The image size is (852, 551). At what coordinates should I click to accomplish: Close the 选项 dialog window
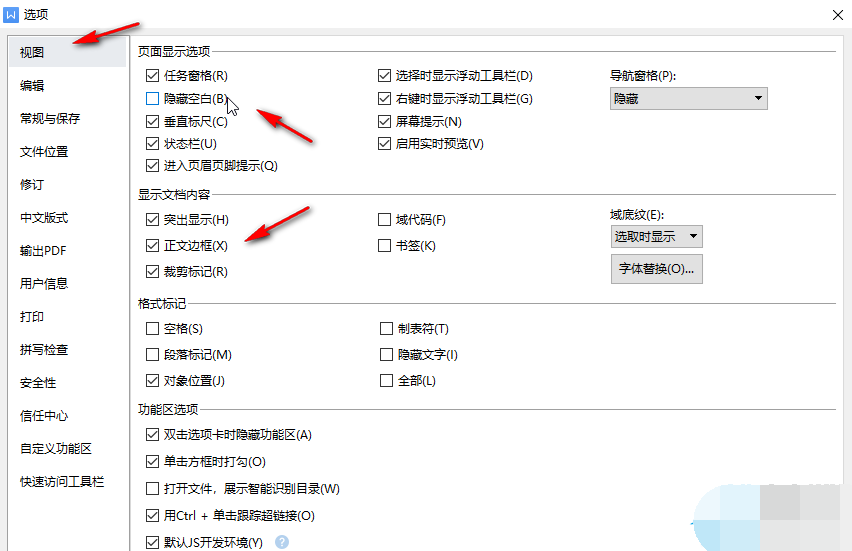tap(835, 14)
